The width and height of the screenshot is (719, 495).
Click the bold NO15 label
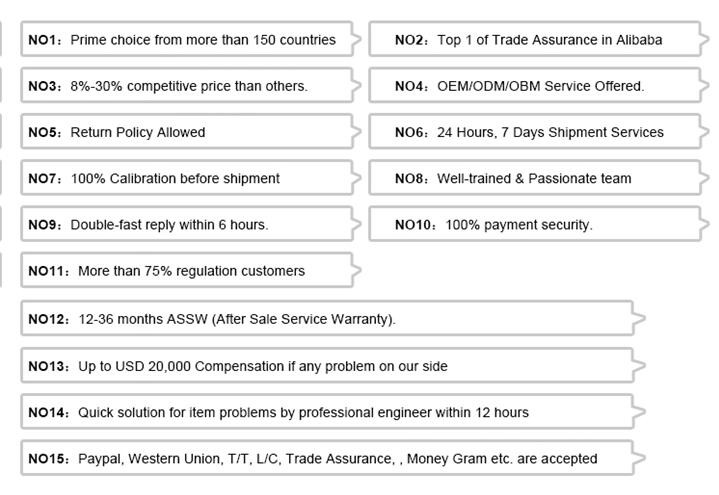tap(48, 458)
